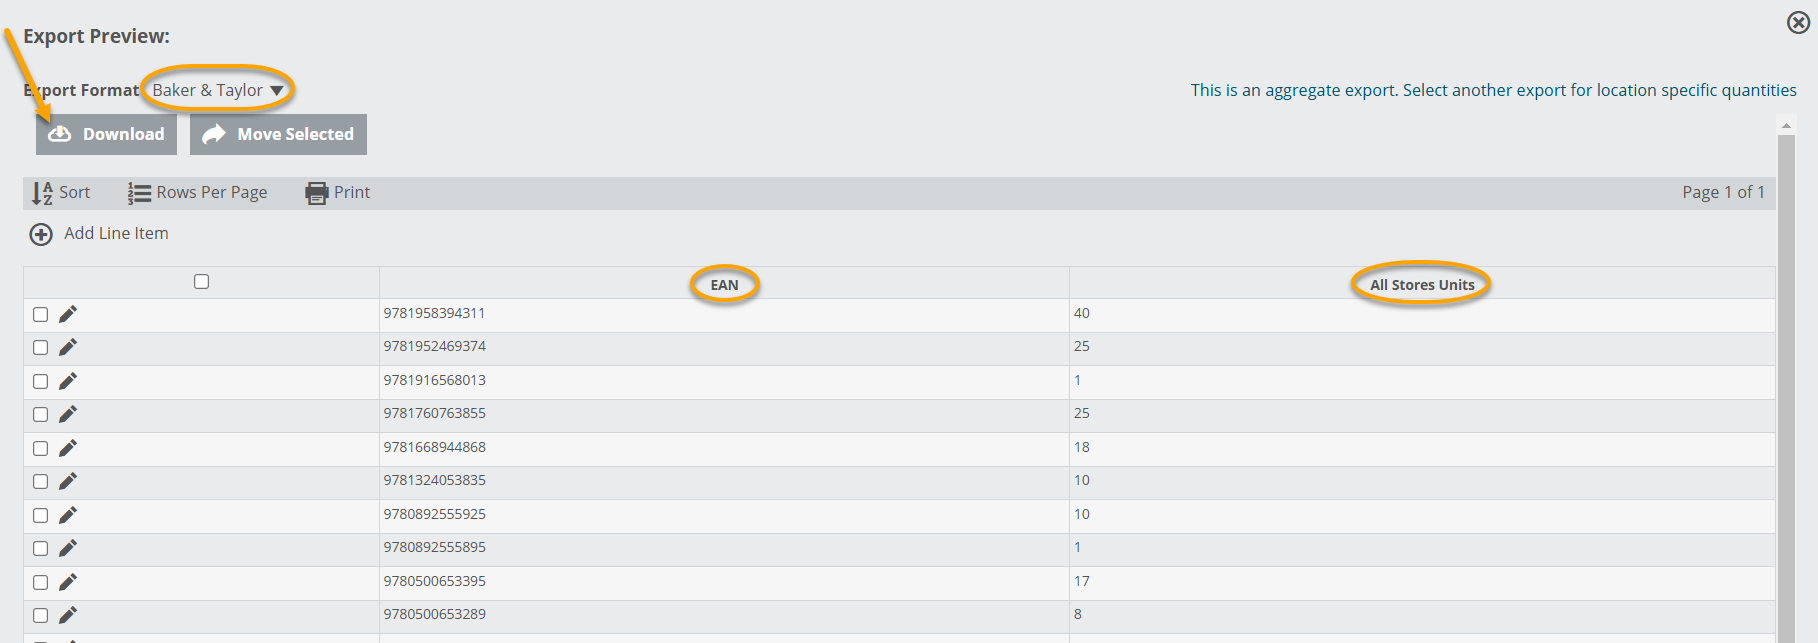1818x643 pixels.
Task: Select checkbox for EAN 9781324053835 row
Action: coord(41,482)
